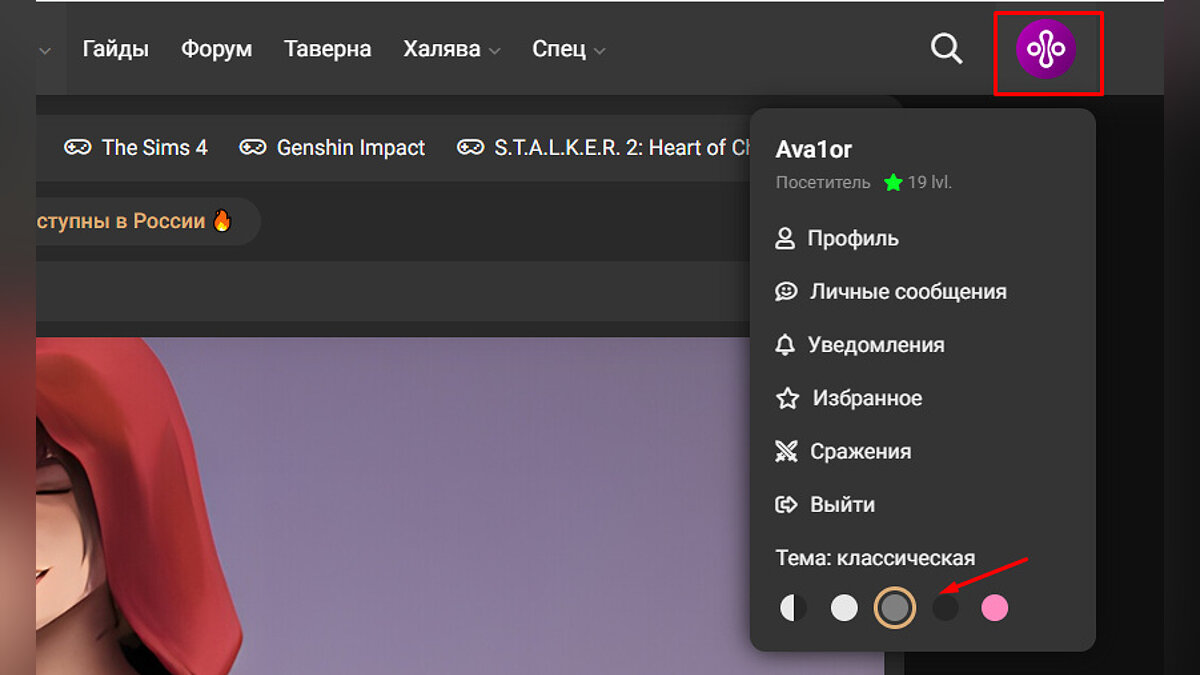Open the Гайды navigation item

[116, 49]
